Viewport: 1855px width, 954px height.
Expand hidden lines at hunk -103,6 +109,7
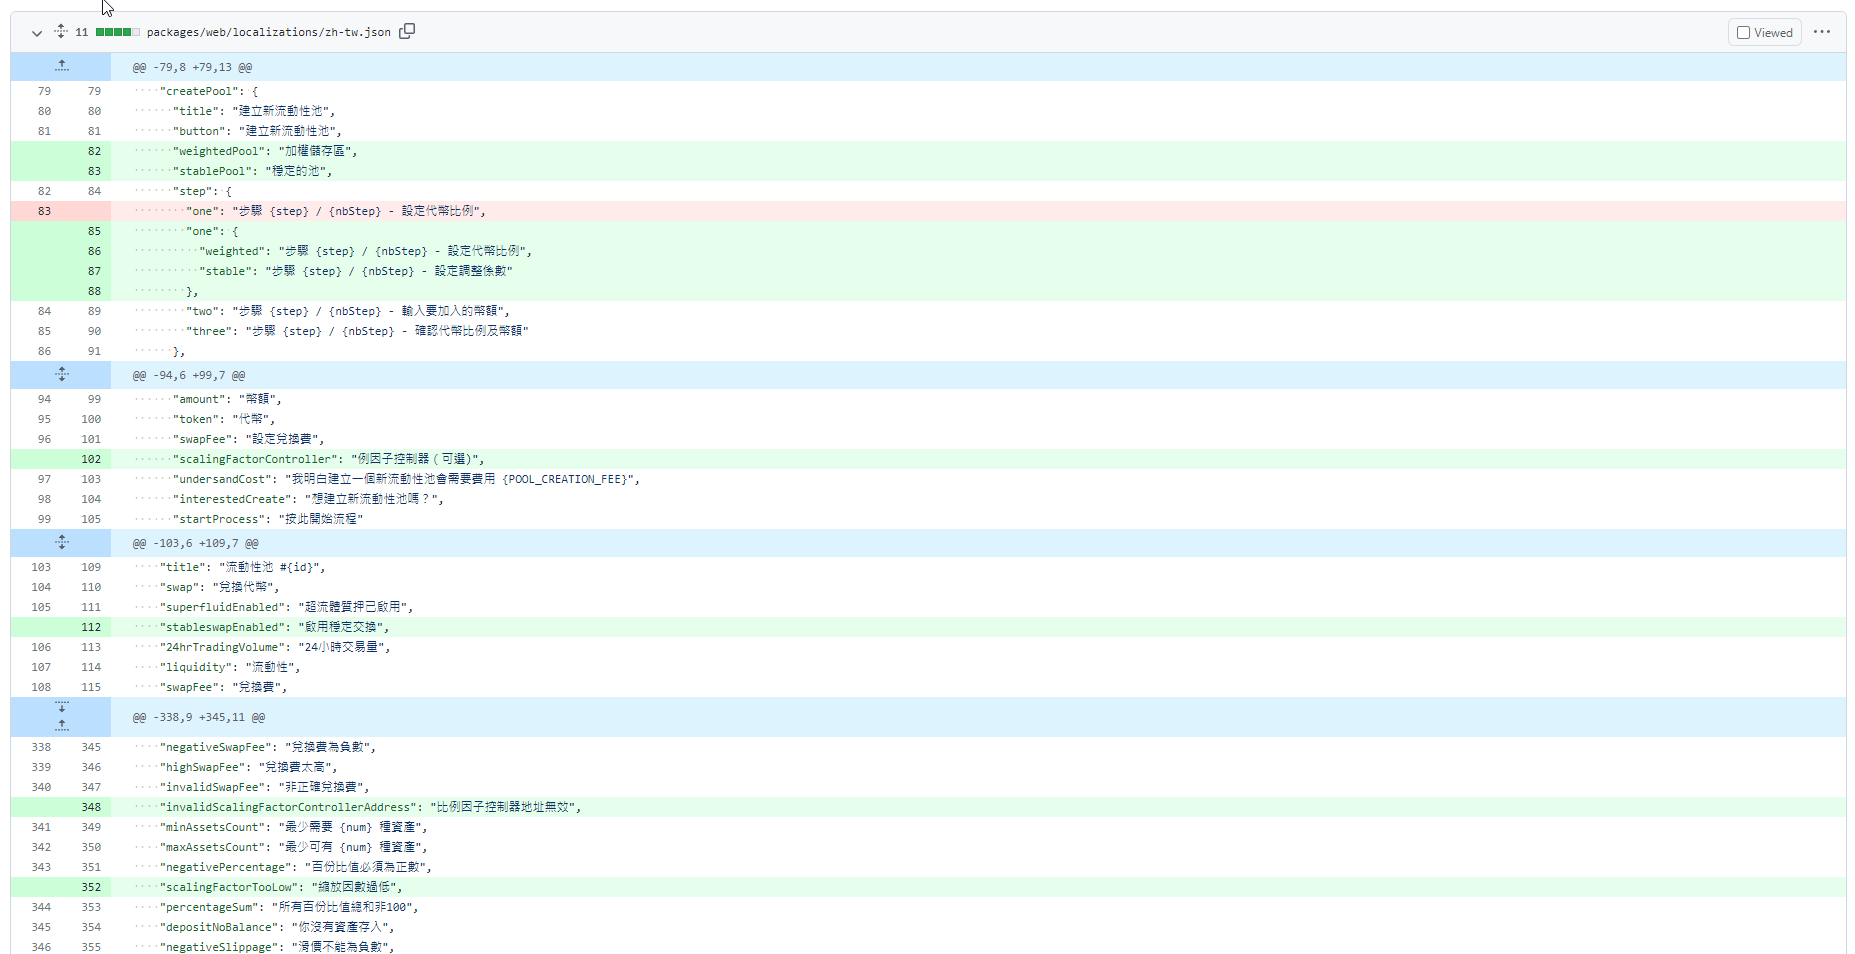pos(62,543)
